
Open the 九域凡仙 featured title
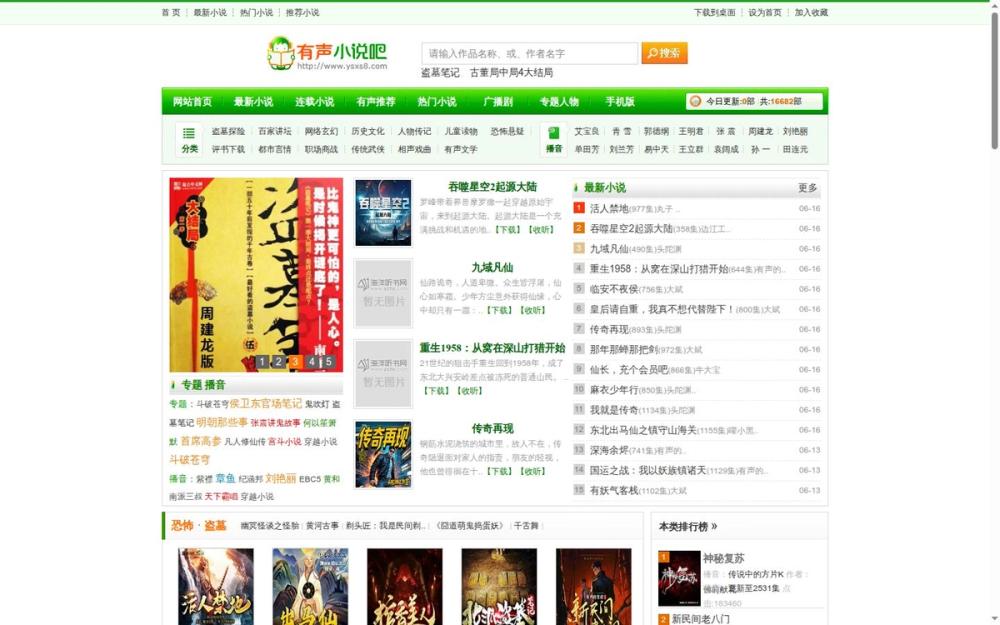[492, 267]
